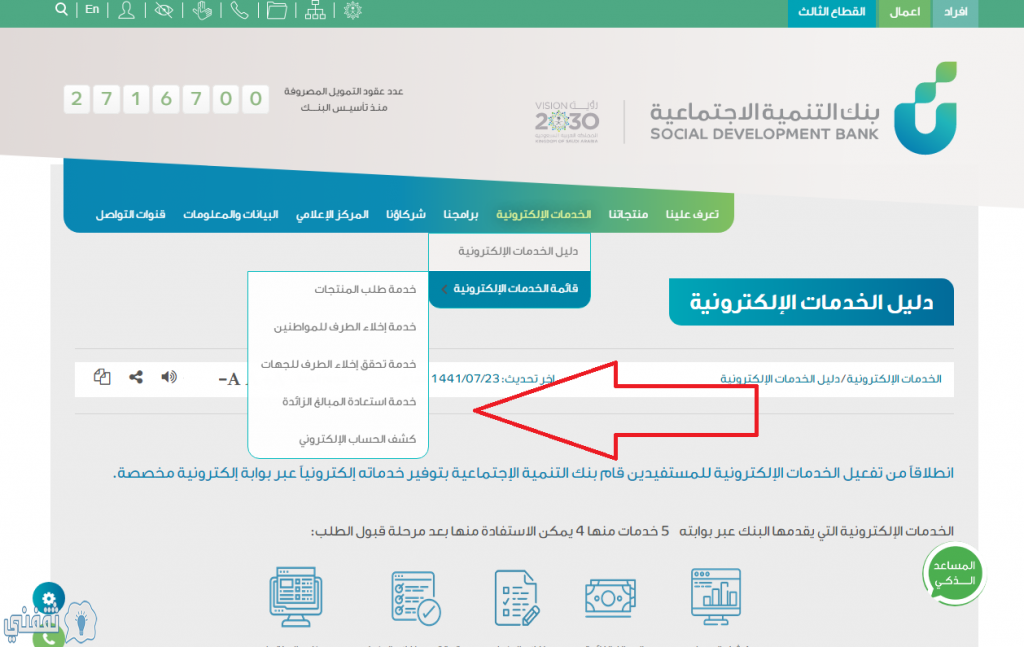Viewport: 1024px width, 647px height.
Task: Click the phone handset icon in top bar
Action: pyautogui.click(x=240, y=10)
